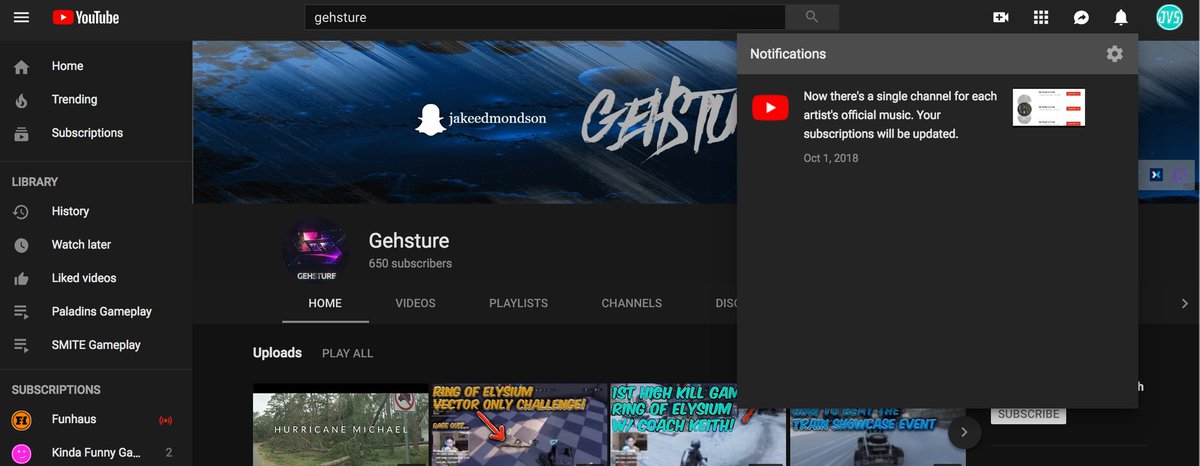Click the Watch later clock icon

[x=21, y=245]
